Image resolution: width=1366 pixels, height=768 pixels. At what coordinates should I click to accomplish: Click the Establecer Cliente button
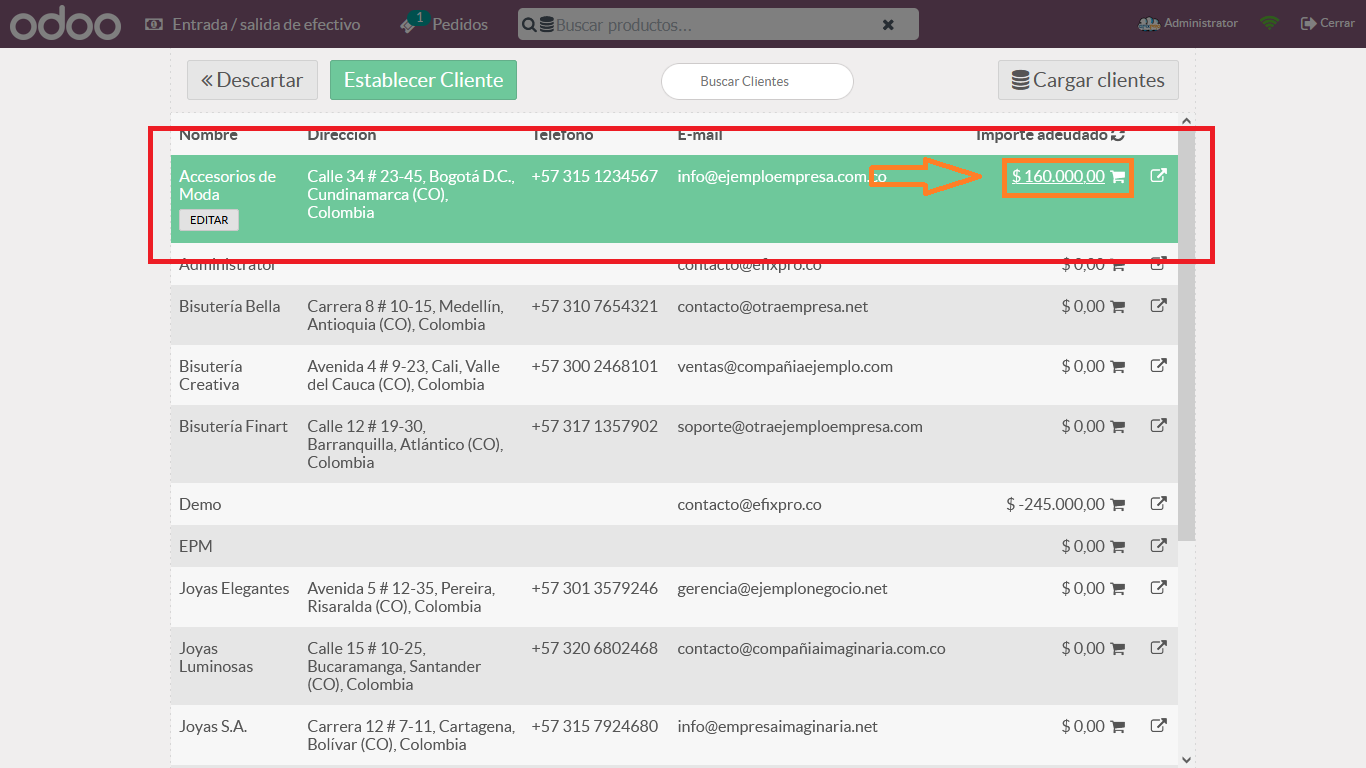[x=423, y=80]
